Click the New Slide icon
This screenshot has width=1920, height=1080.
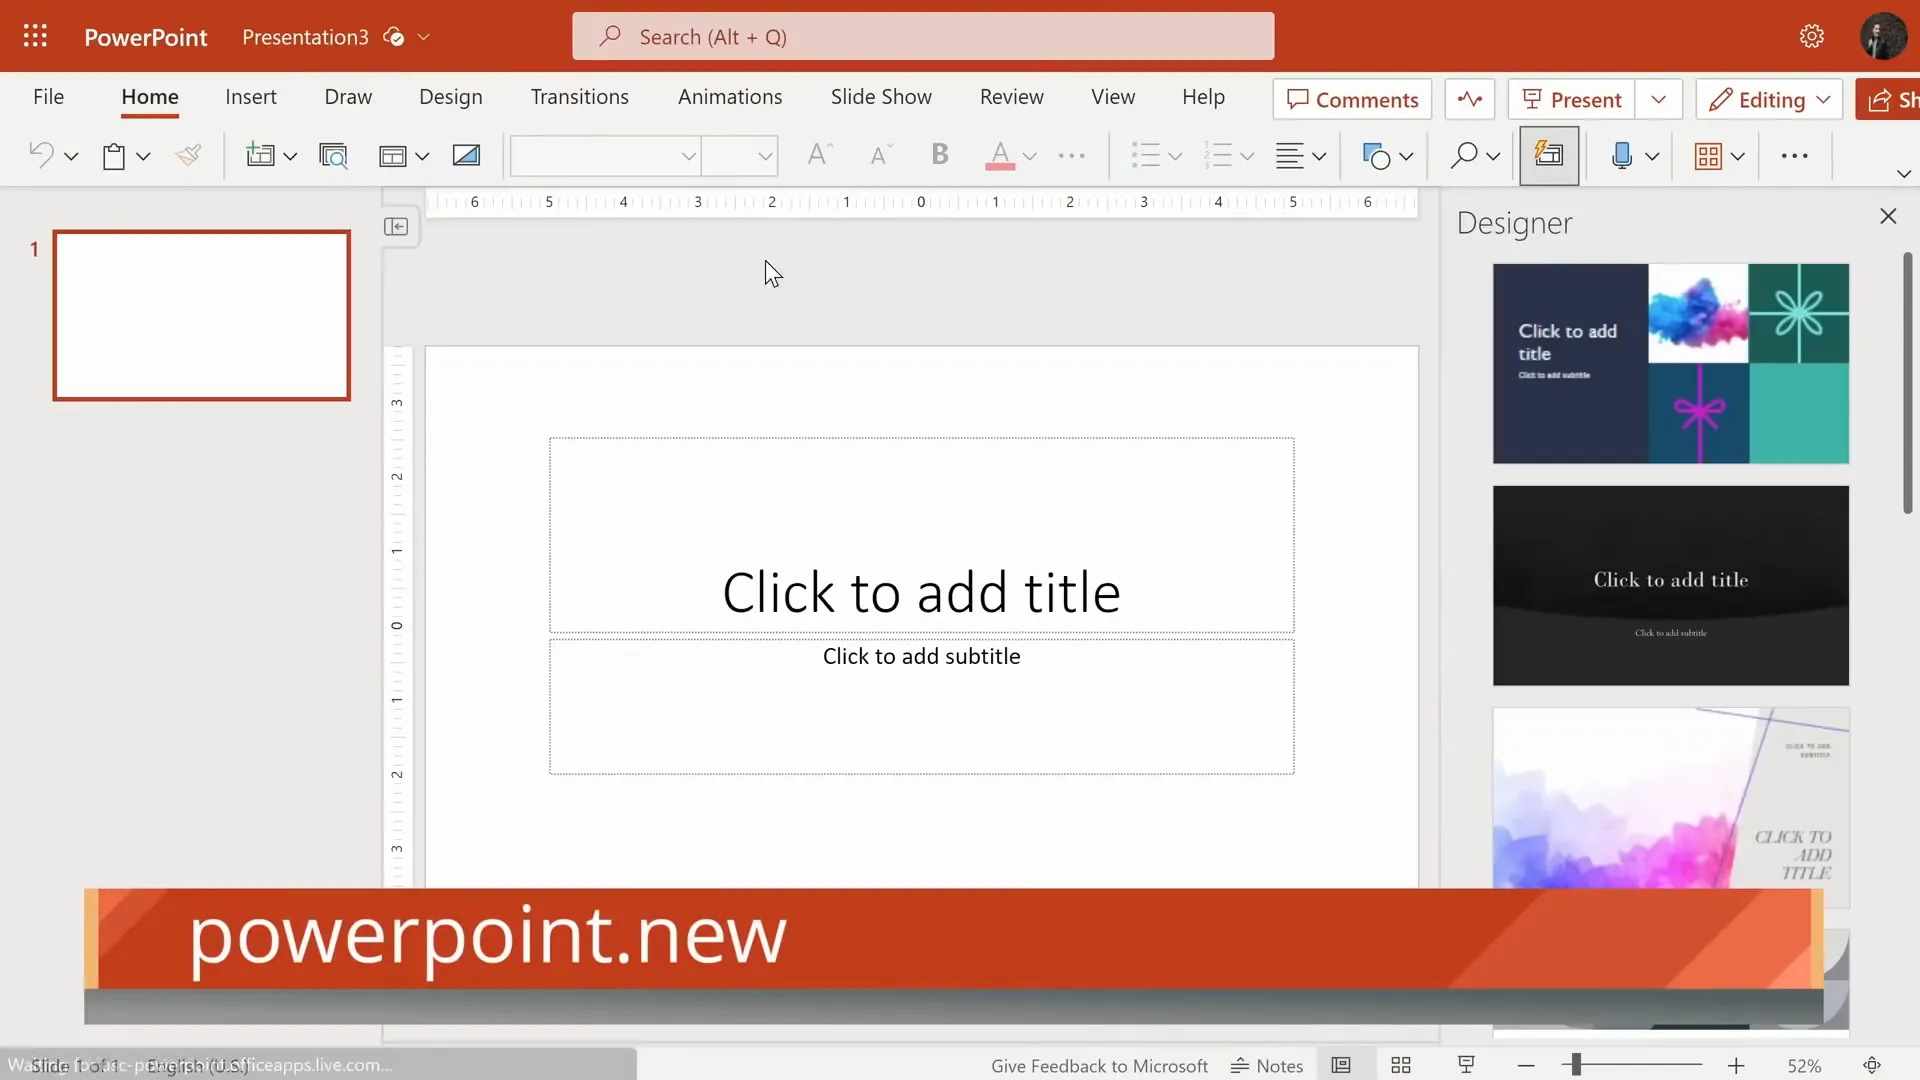[x=261, y=155]
